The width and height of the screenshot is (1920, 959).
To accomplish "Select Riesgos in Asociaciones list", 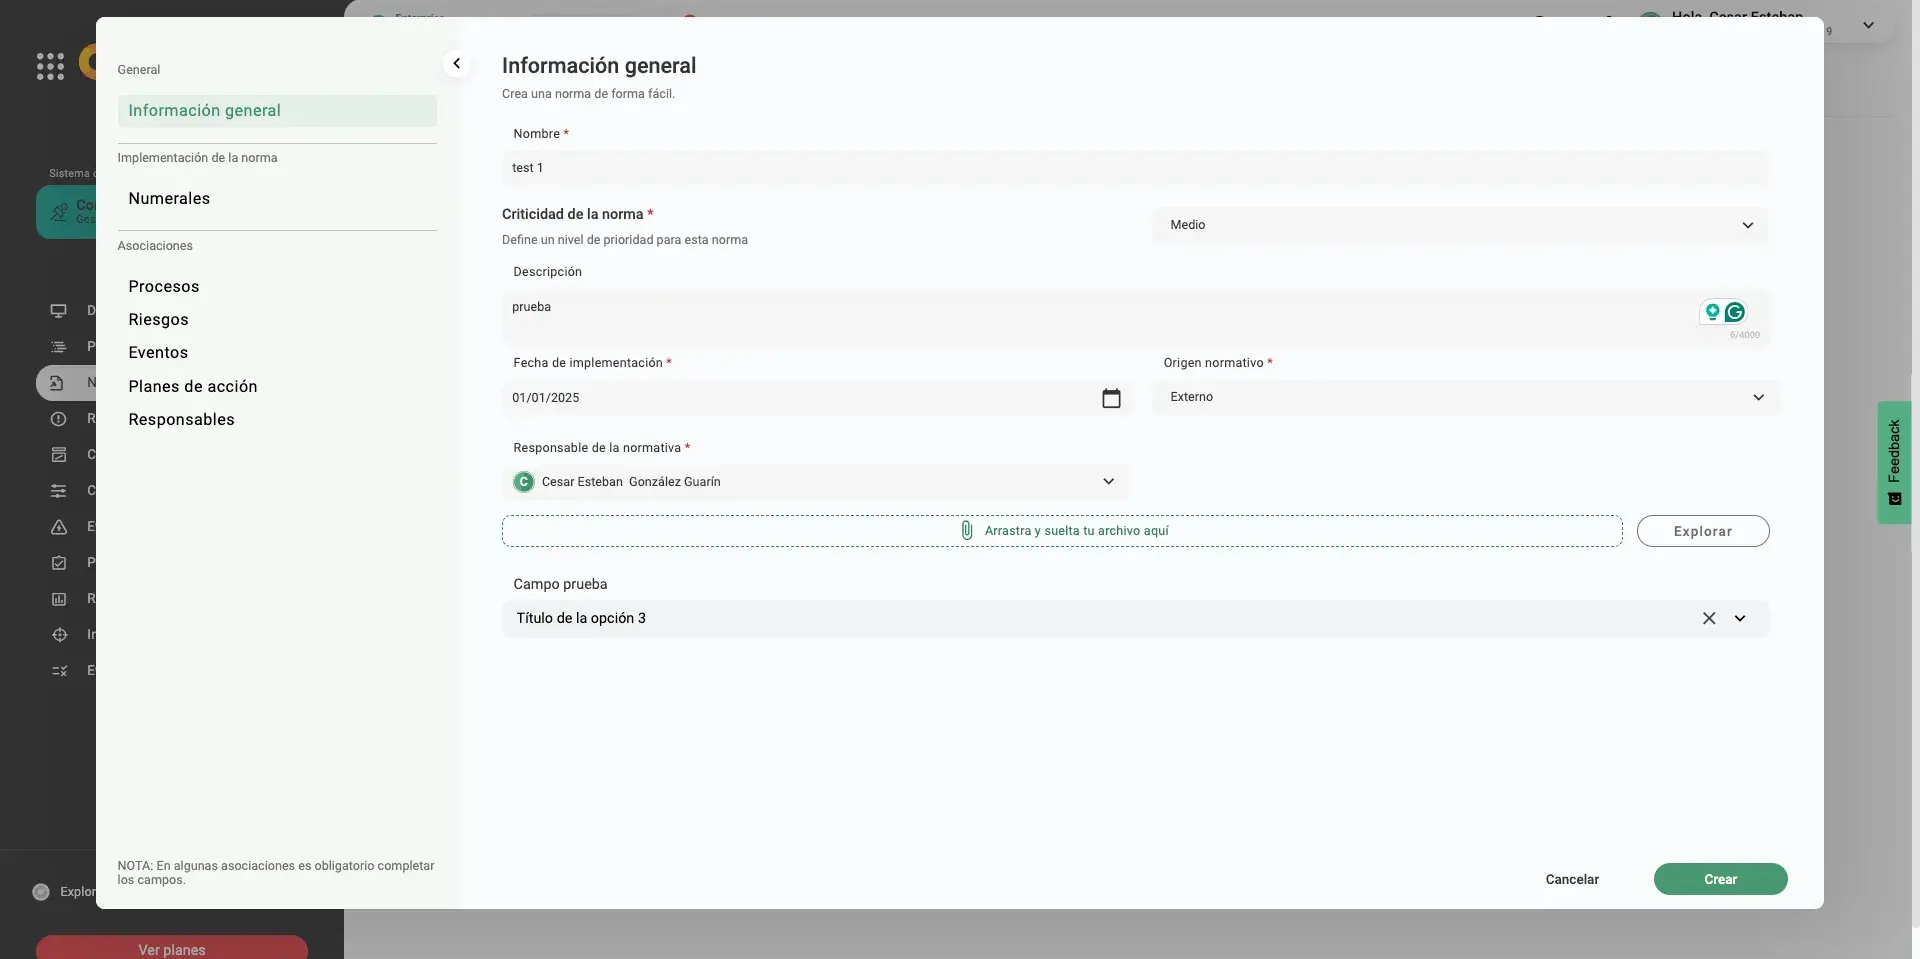I will [158, 320].
